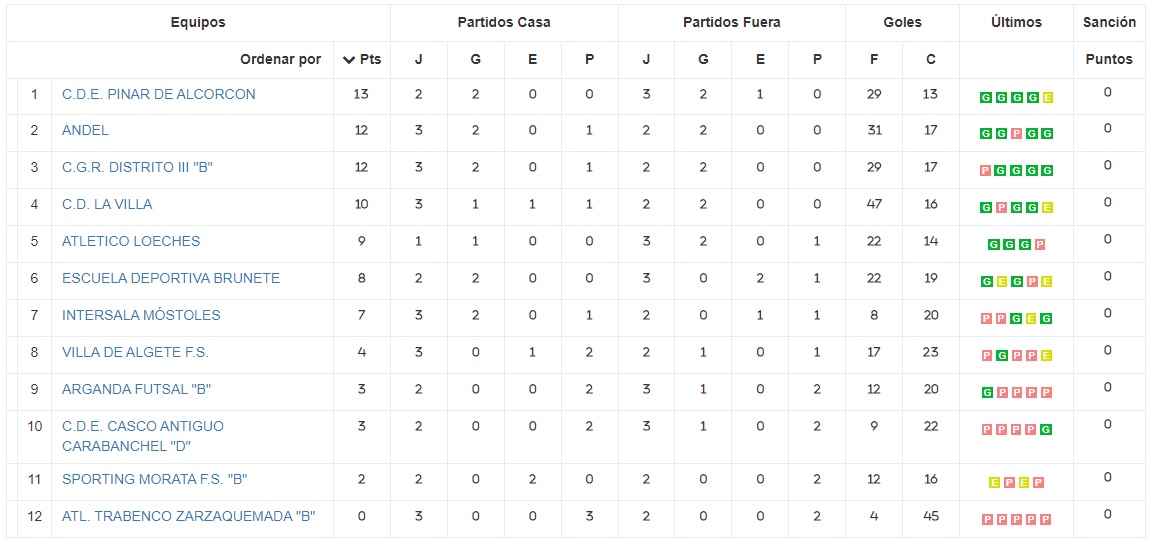The height and width of the screenshot is (547, 1152).
Task: Click the yellow E result badge for Pinar de Alcorcon
Action: point(1047,98)
